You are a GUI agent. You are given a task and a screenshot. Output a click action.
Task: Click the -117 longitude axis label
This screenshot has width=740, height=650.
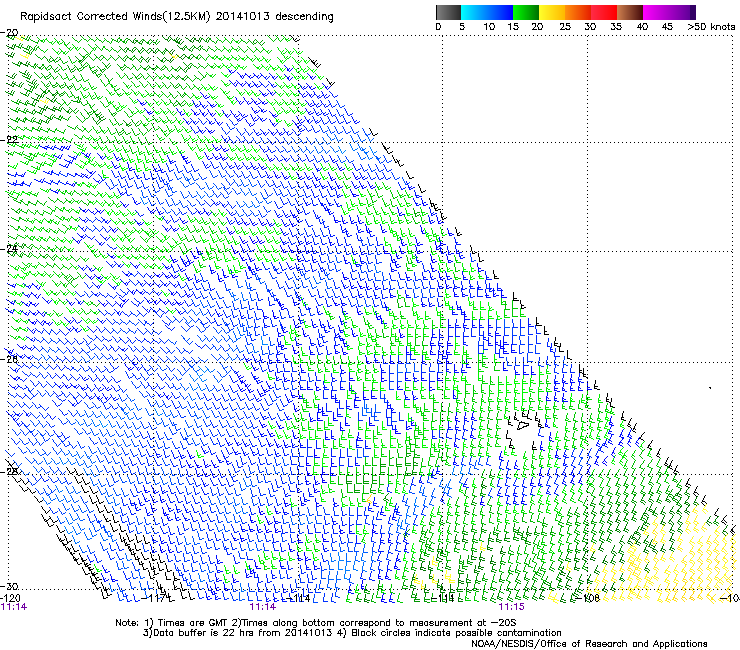[x=155, y=598]
